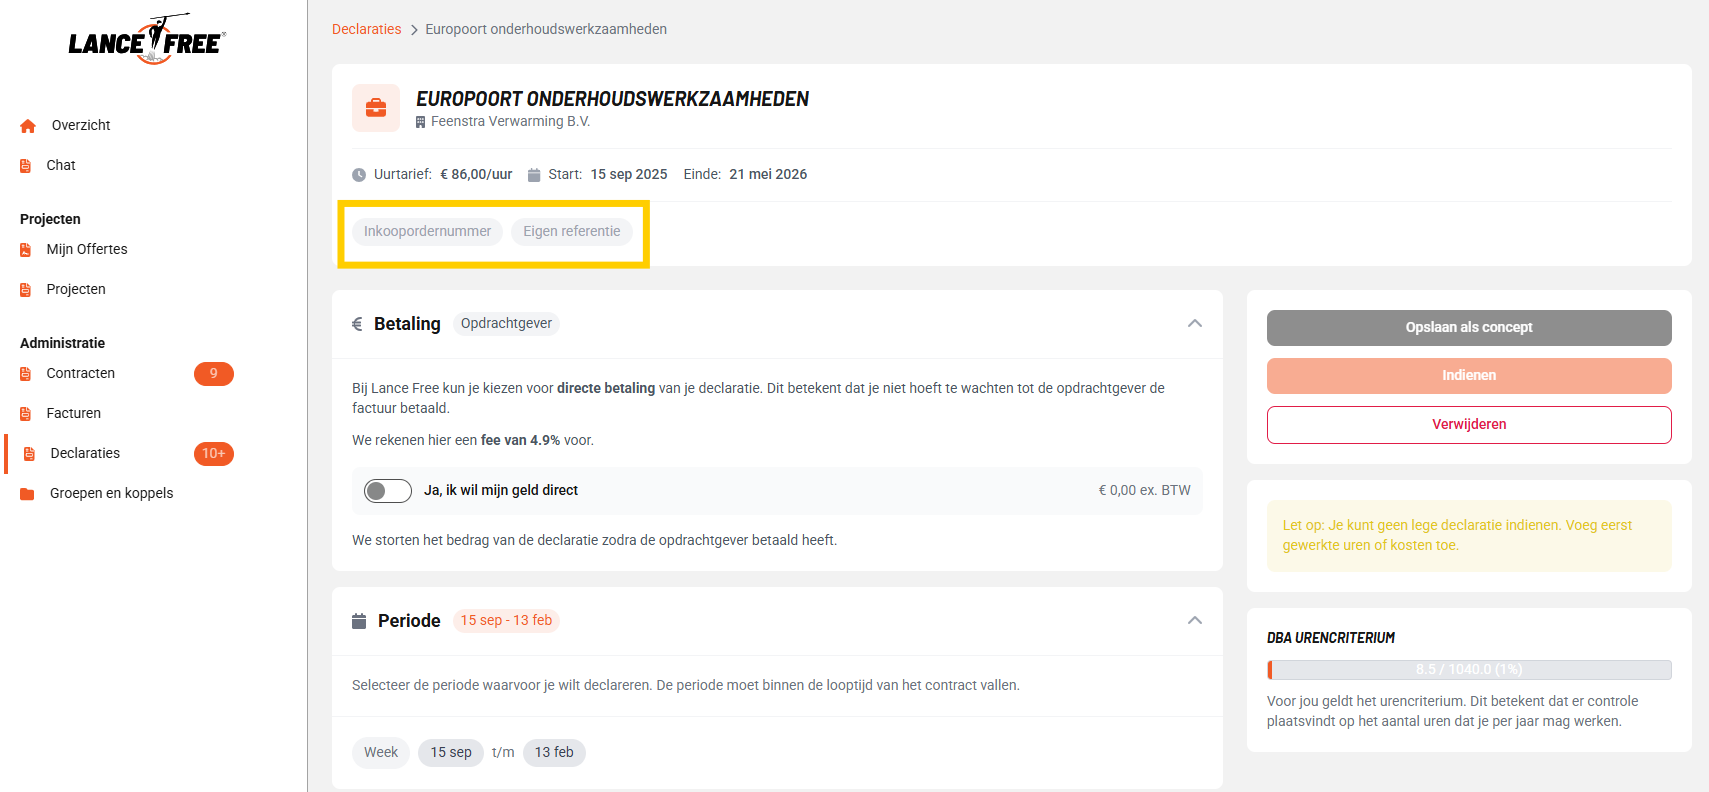Open Contracten in the sidebar
1709x792 pixels.
tap(81, 373)
